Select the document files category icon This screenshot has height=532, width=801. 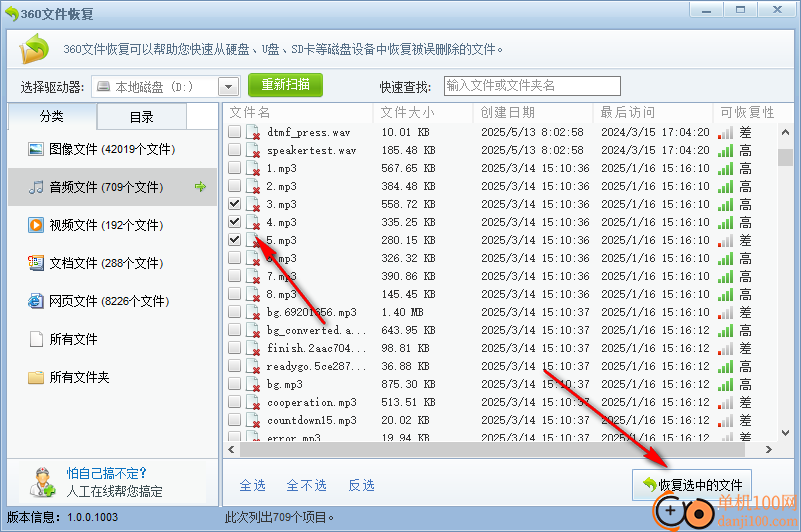coord(36,263)
